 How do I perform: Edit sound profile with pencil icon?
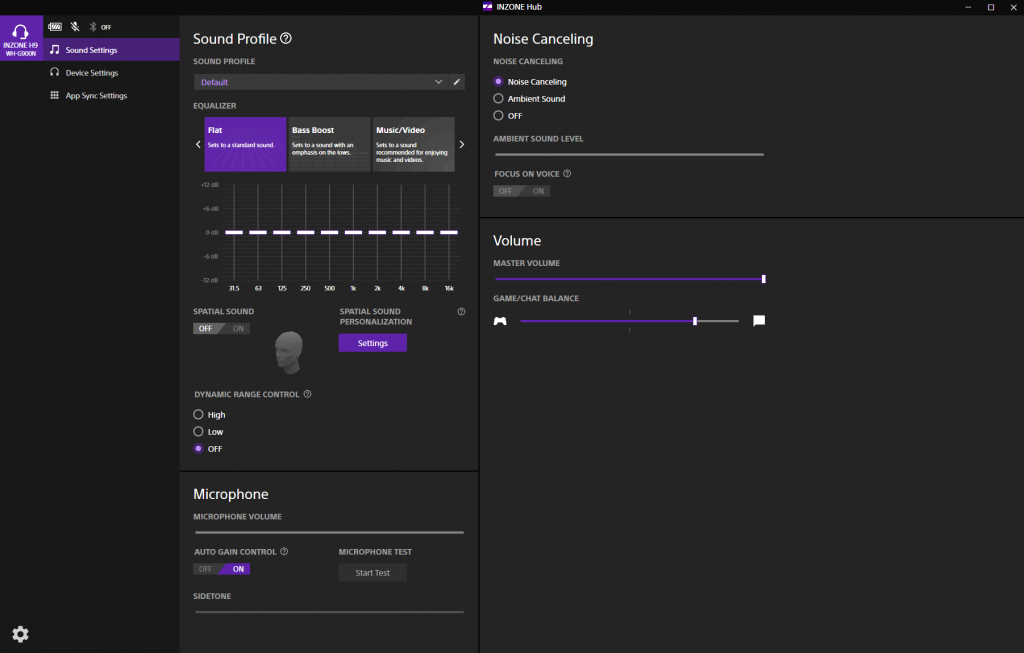457,82
